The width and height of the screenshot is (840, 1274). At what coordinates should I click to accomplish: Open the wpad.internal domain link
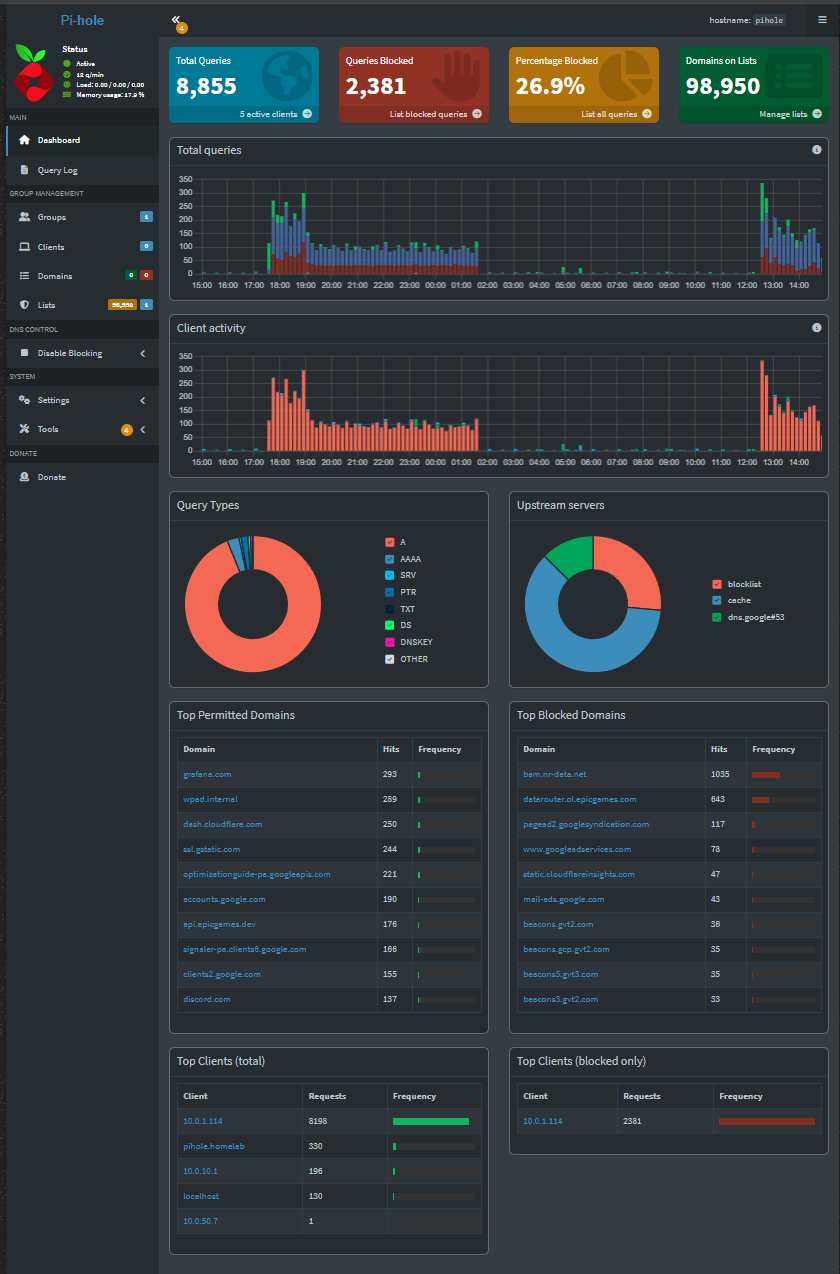point(210,799)
